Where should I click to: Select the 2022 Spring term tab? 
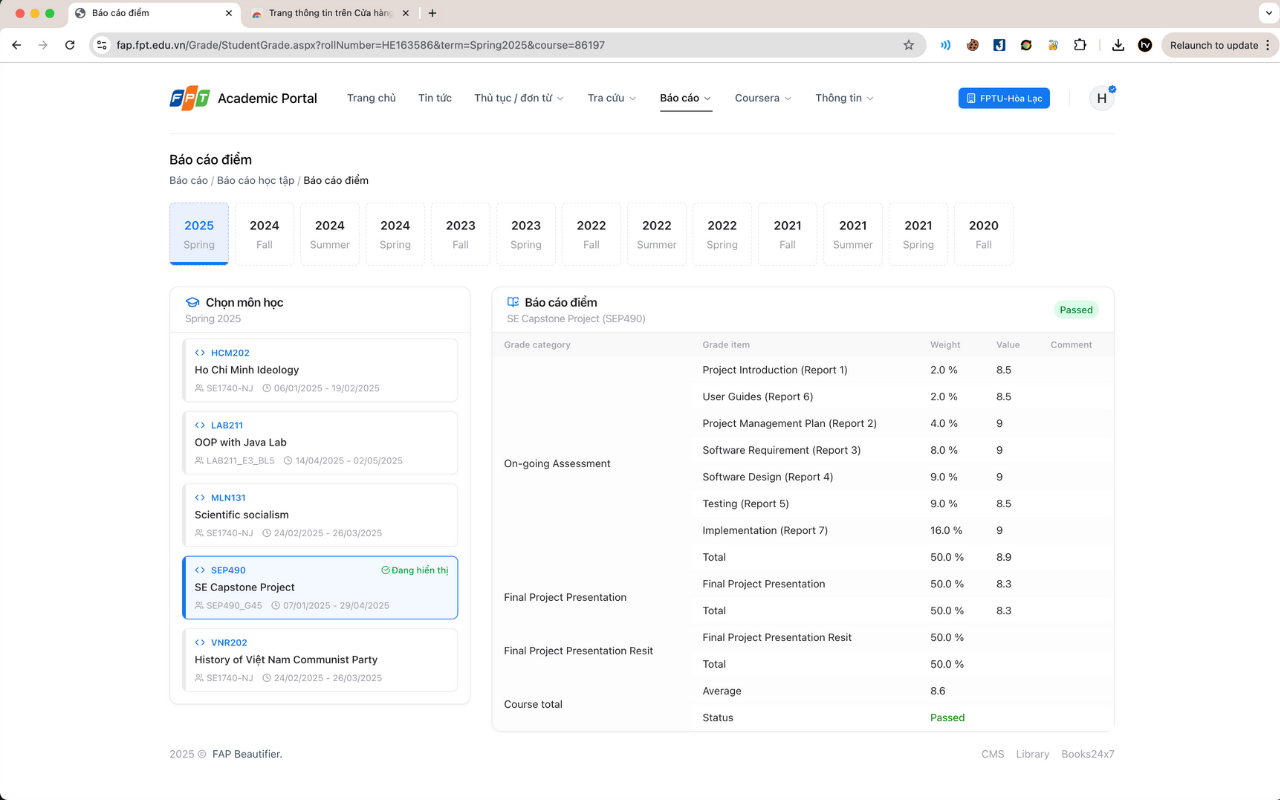tap(722, 234)
